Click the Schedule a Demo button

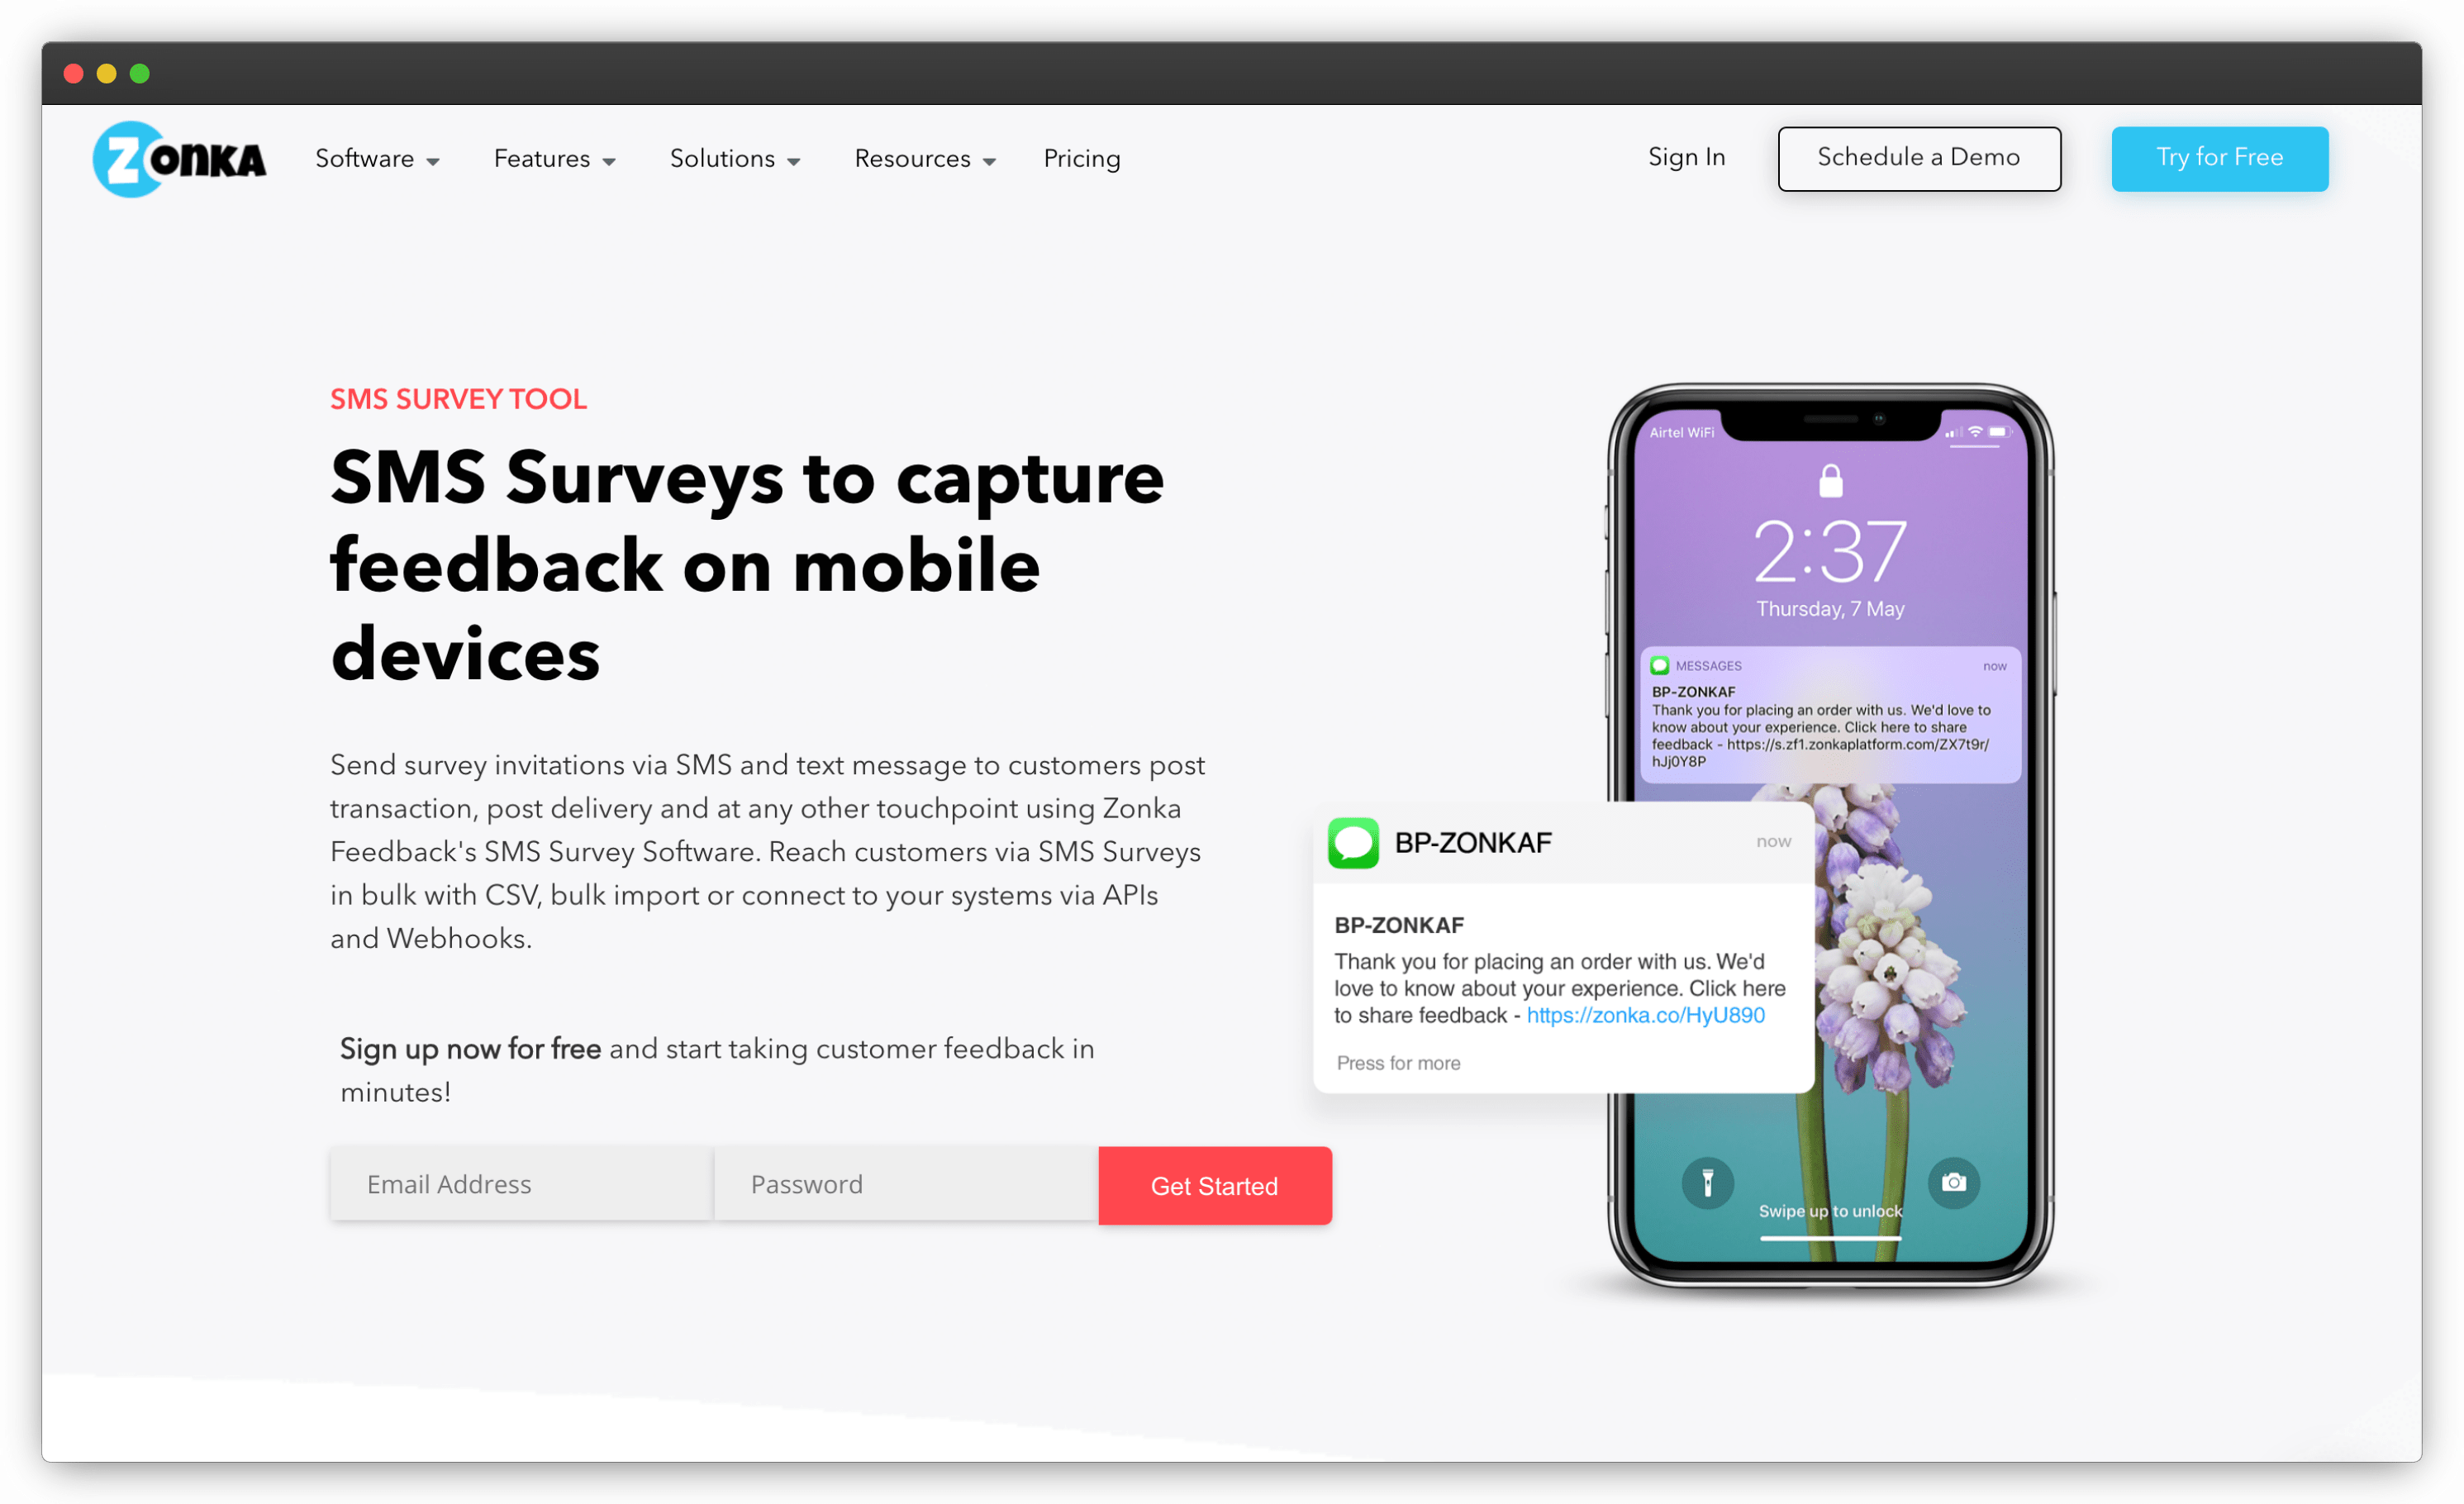[1919, 159]
